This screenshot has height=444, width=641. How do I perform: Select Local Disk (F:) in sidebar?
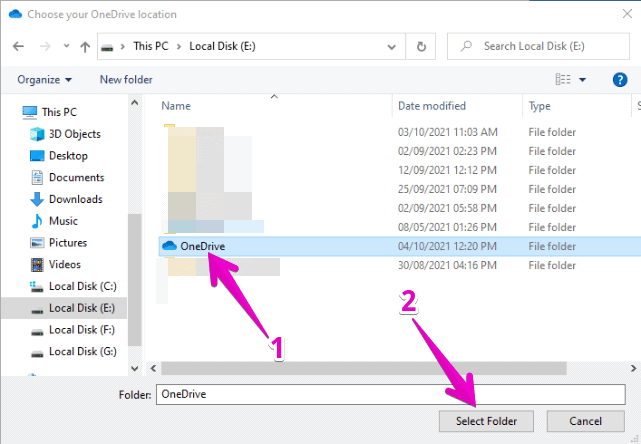[82, 330]
